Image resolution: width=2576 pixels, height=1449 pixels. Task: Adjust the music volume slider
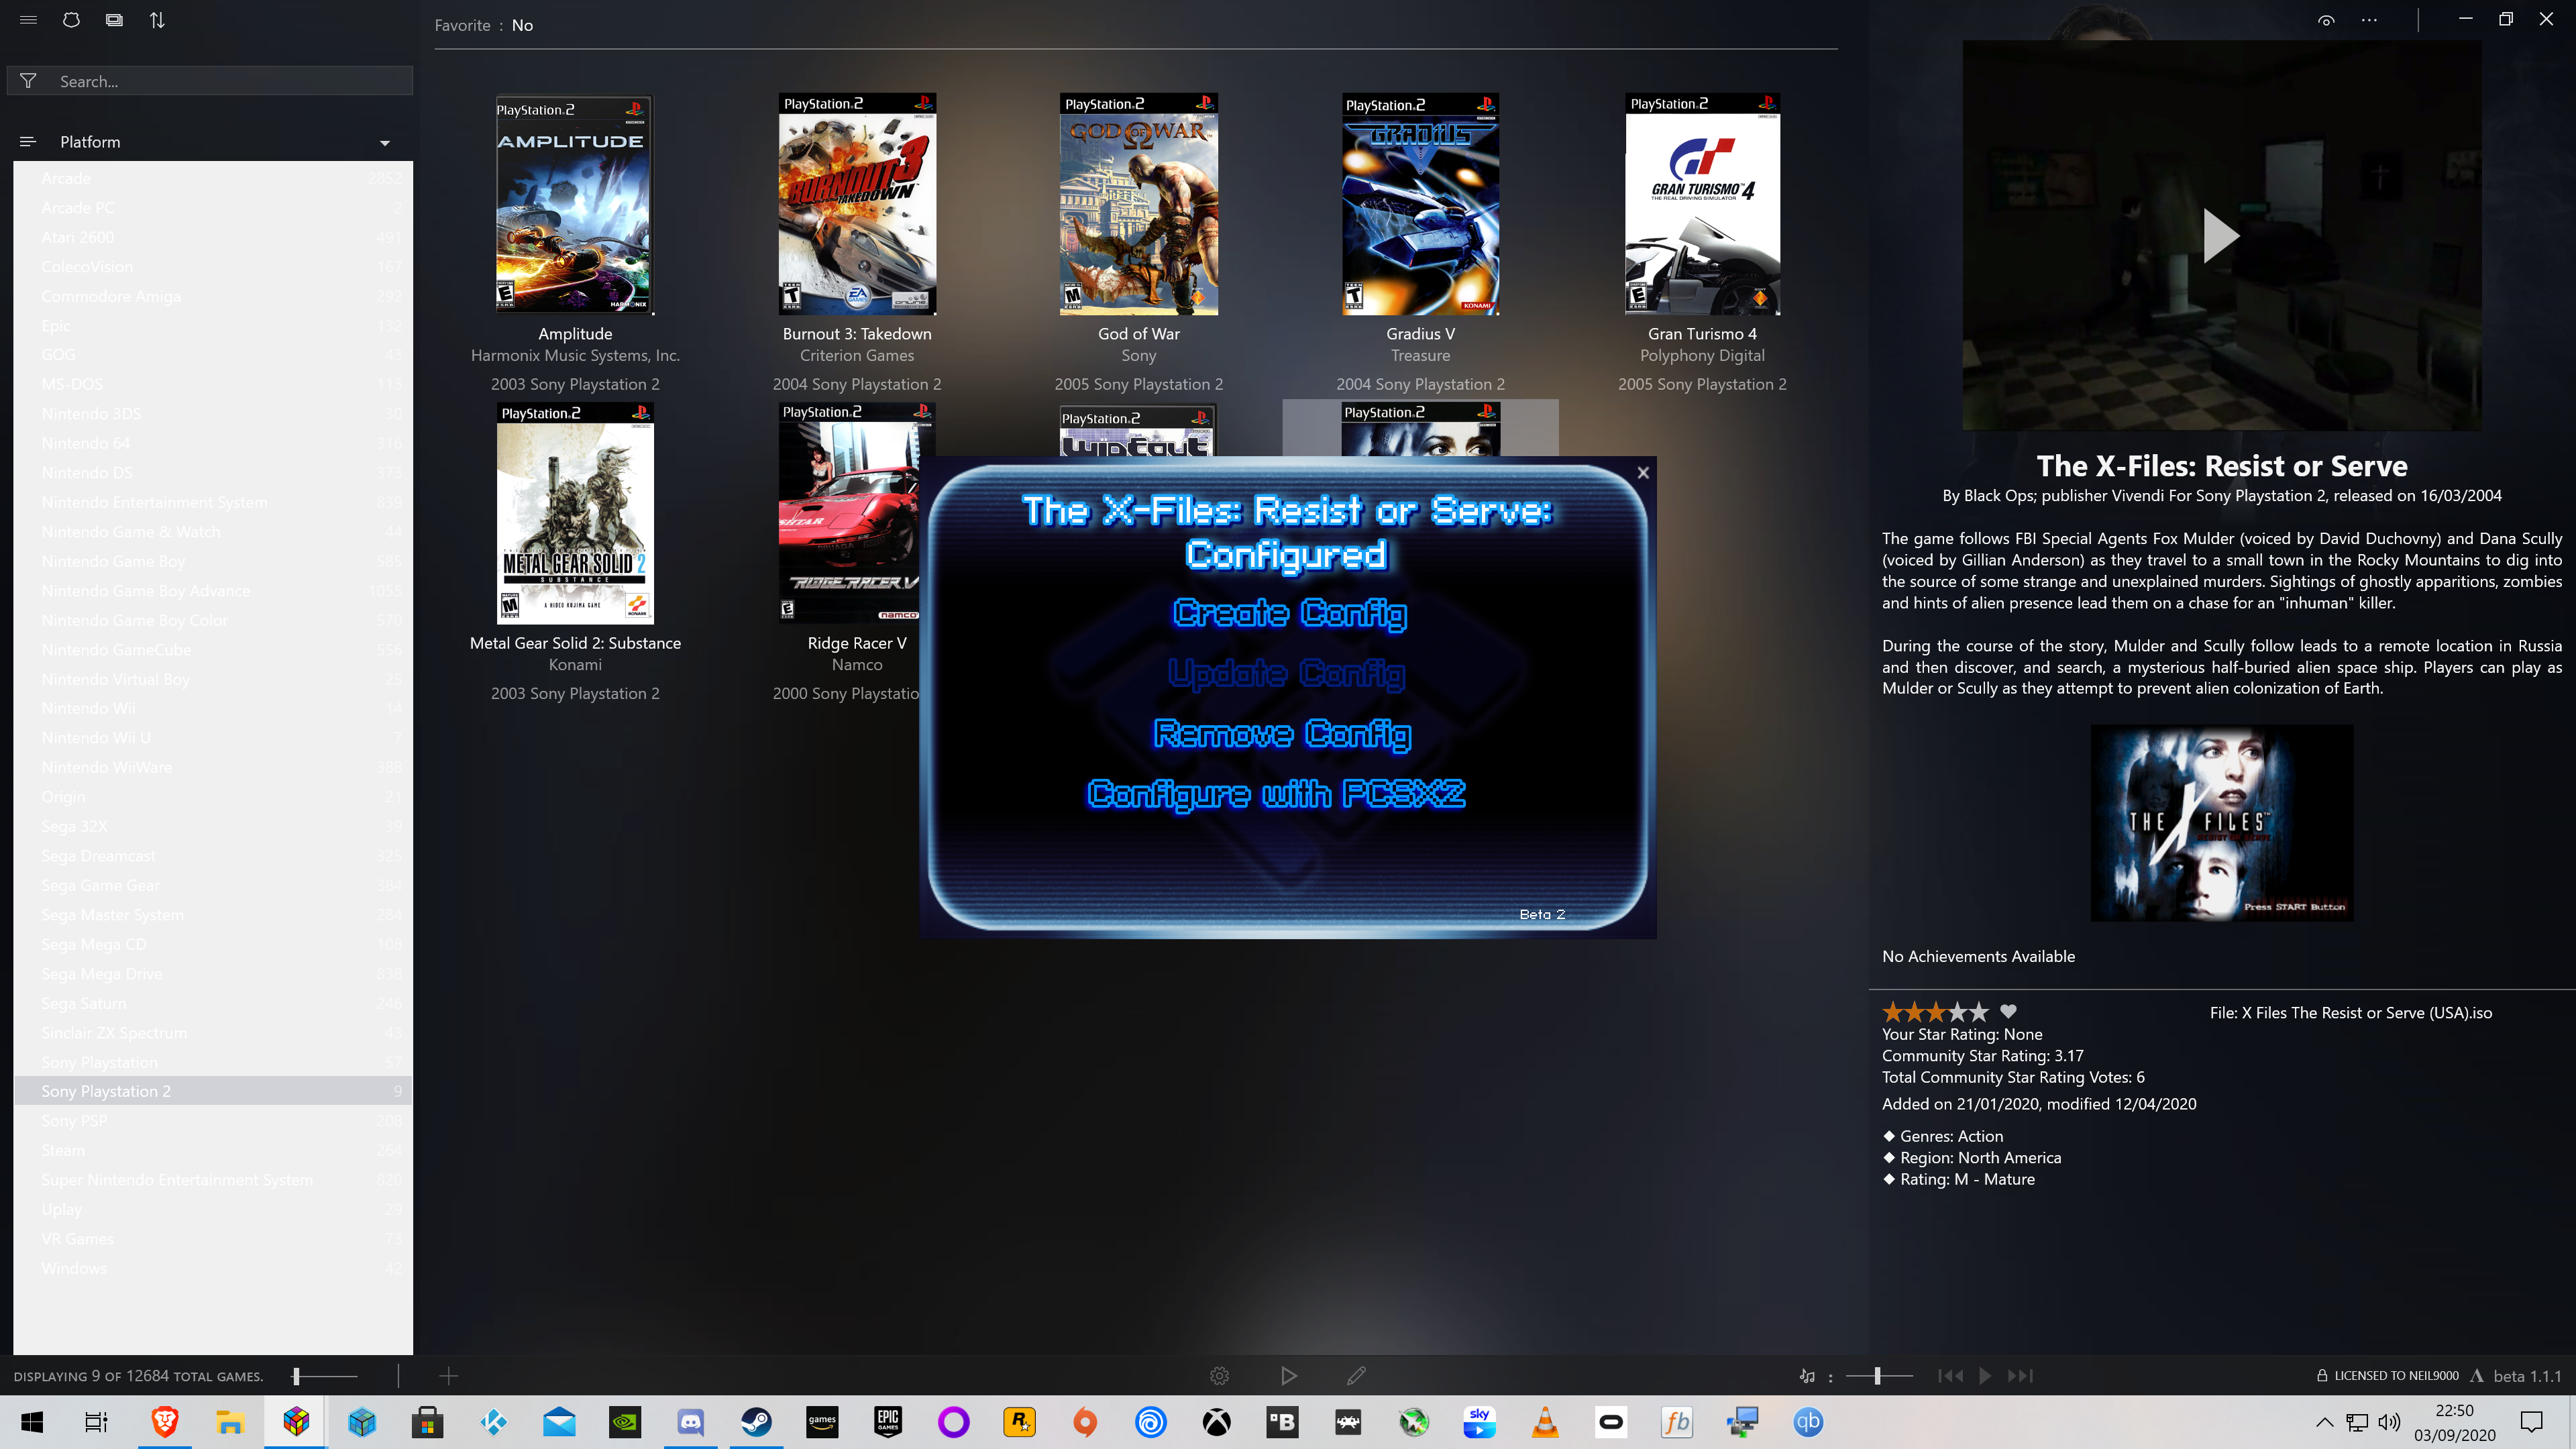[x=1879, y=1377]
